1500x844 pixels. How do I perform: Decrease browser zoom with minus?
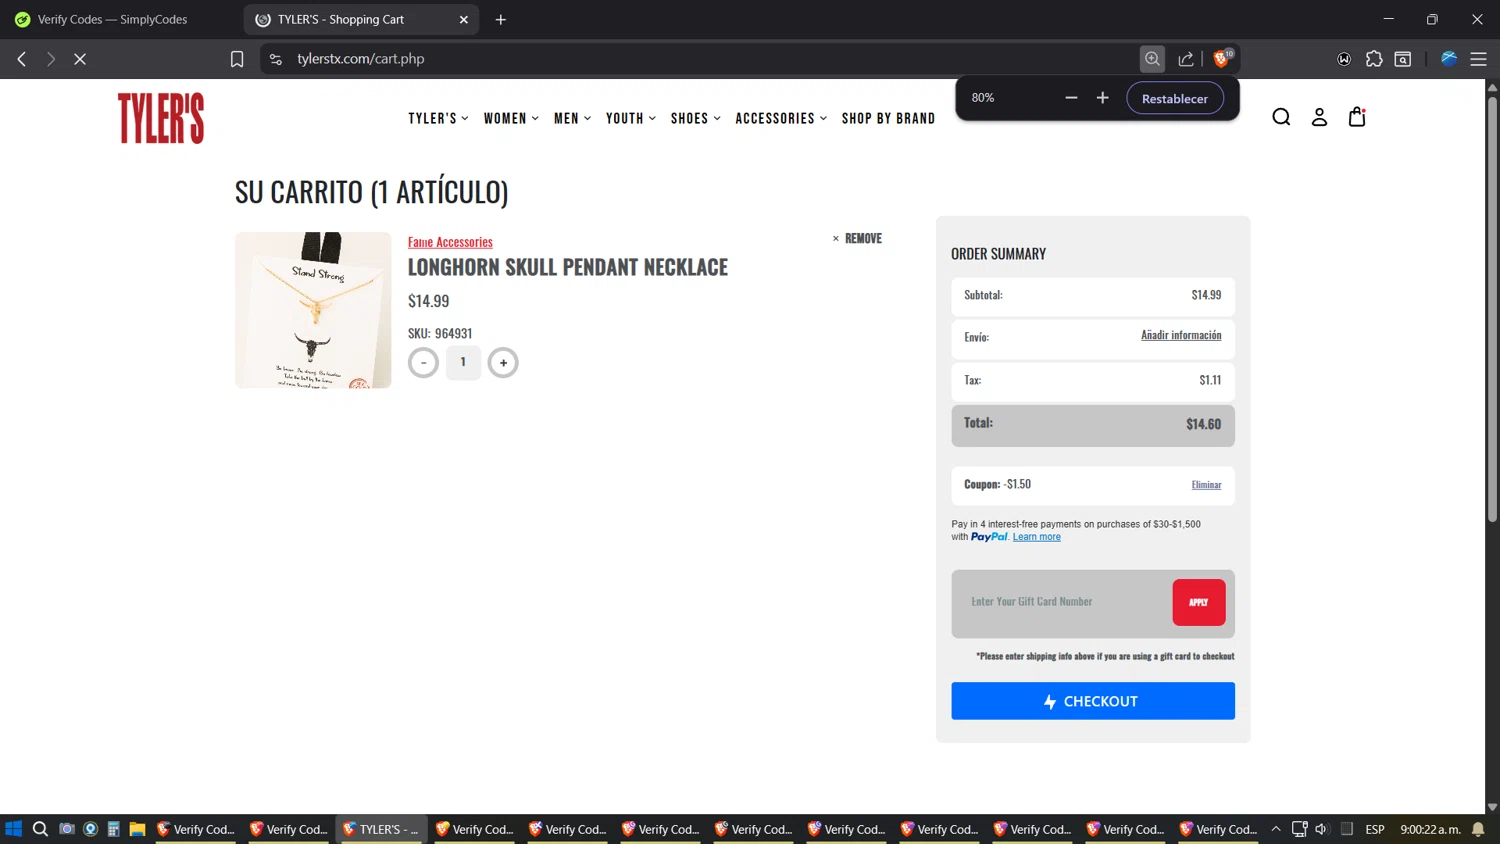pyautogui.click(x=1071, y=98)
